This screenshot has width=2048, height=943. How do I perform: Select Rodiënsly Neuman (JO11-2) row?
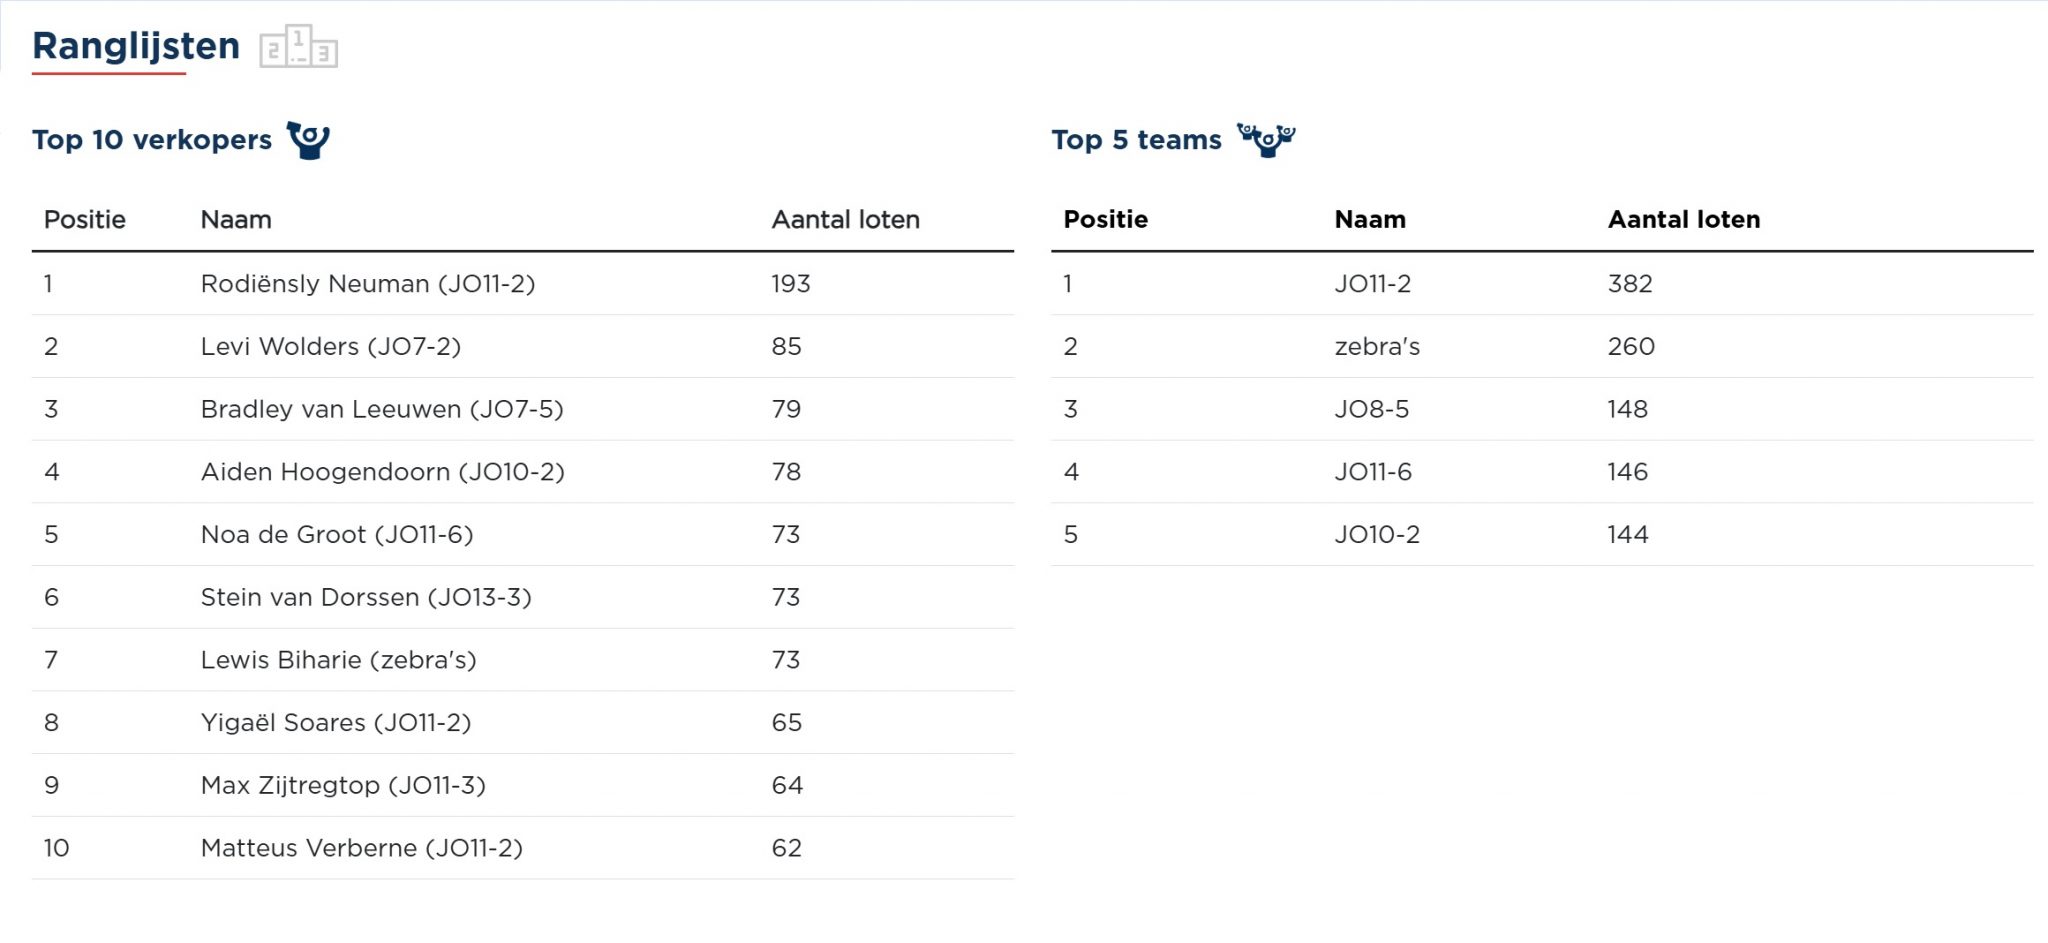click(x=368, y=284)
